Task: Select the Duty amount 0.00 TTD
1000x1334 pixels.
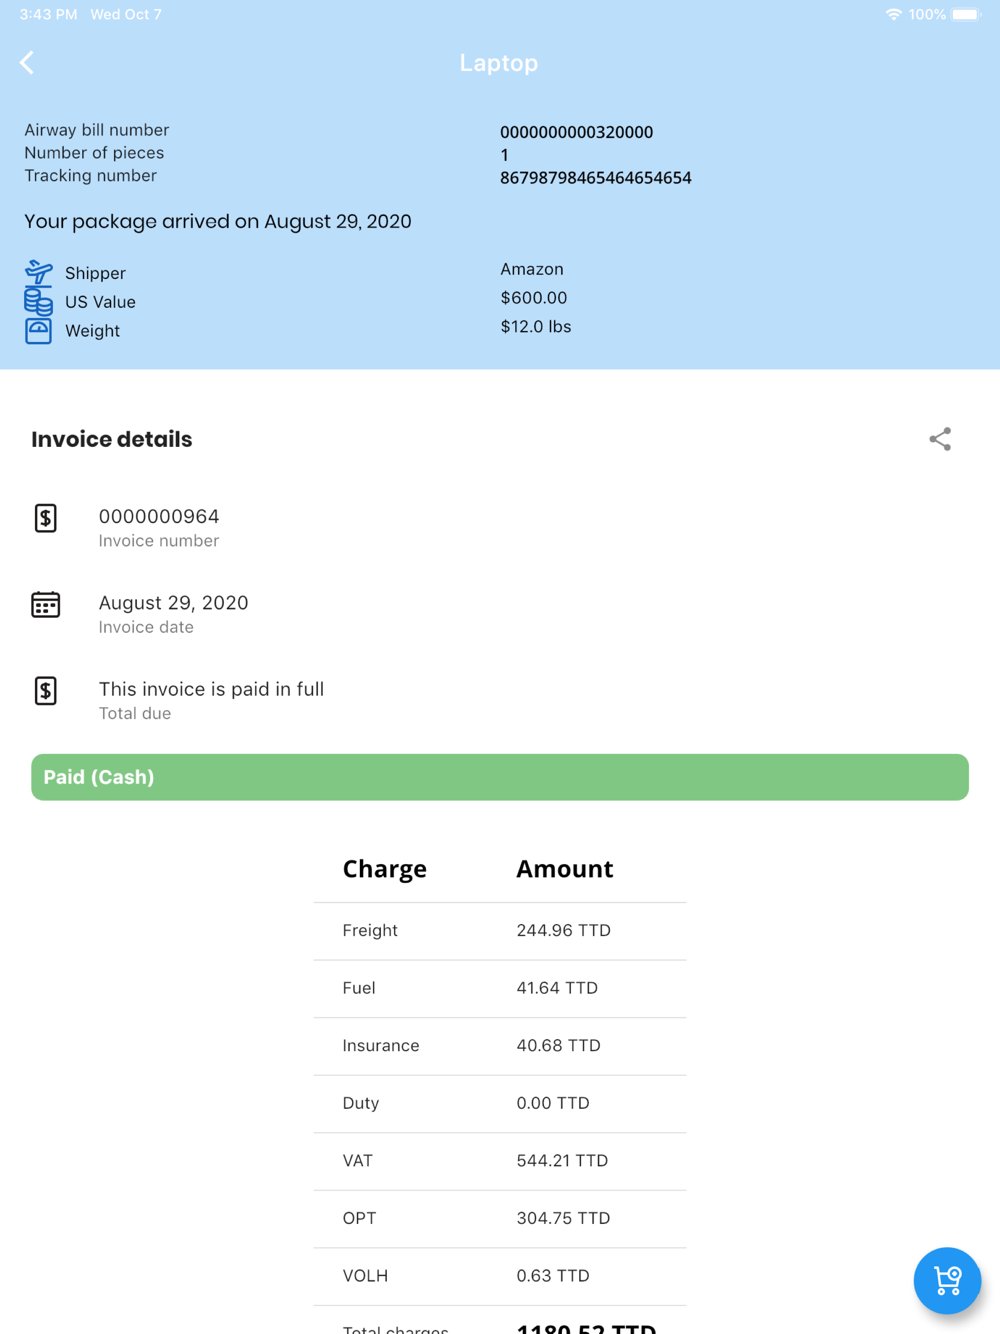Action: pyautogui.click(x=553, y=1103)
